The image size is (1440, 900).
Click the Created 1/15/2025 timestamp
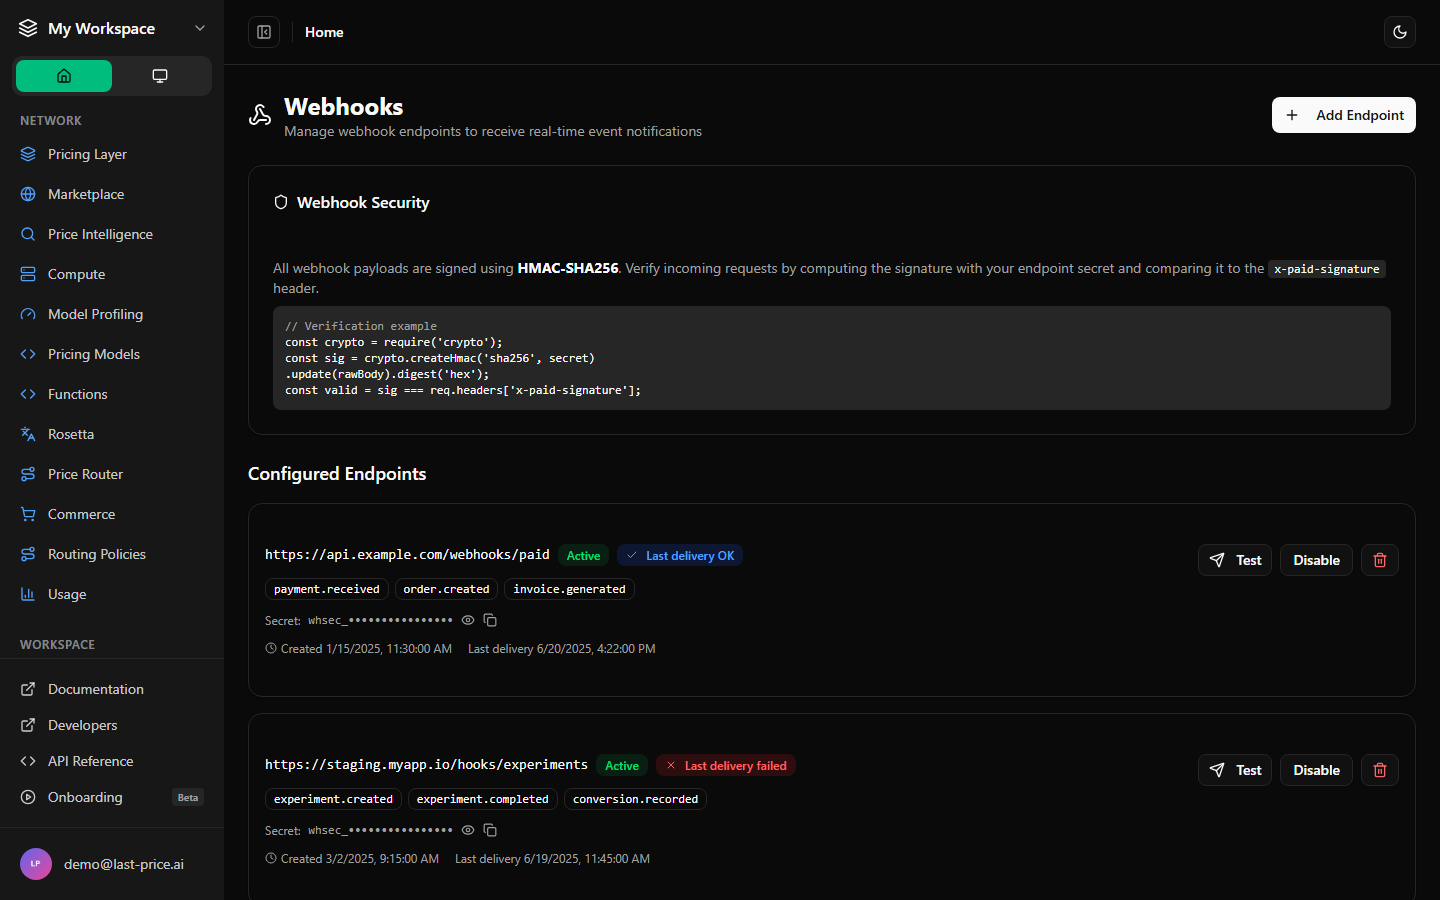[x=359, y=649]
